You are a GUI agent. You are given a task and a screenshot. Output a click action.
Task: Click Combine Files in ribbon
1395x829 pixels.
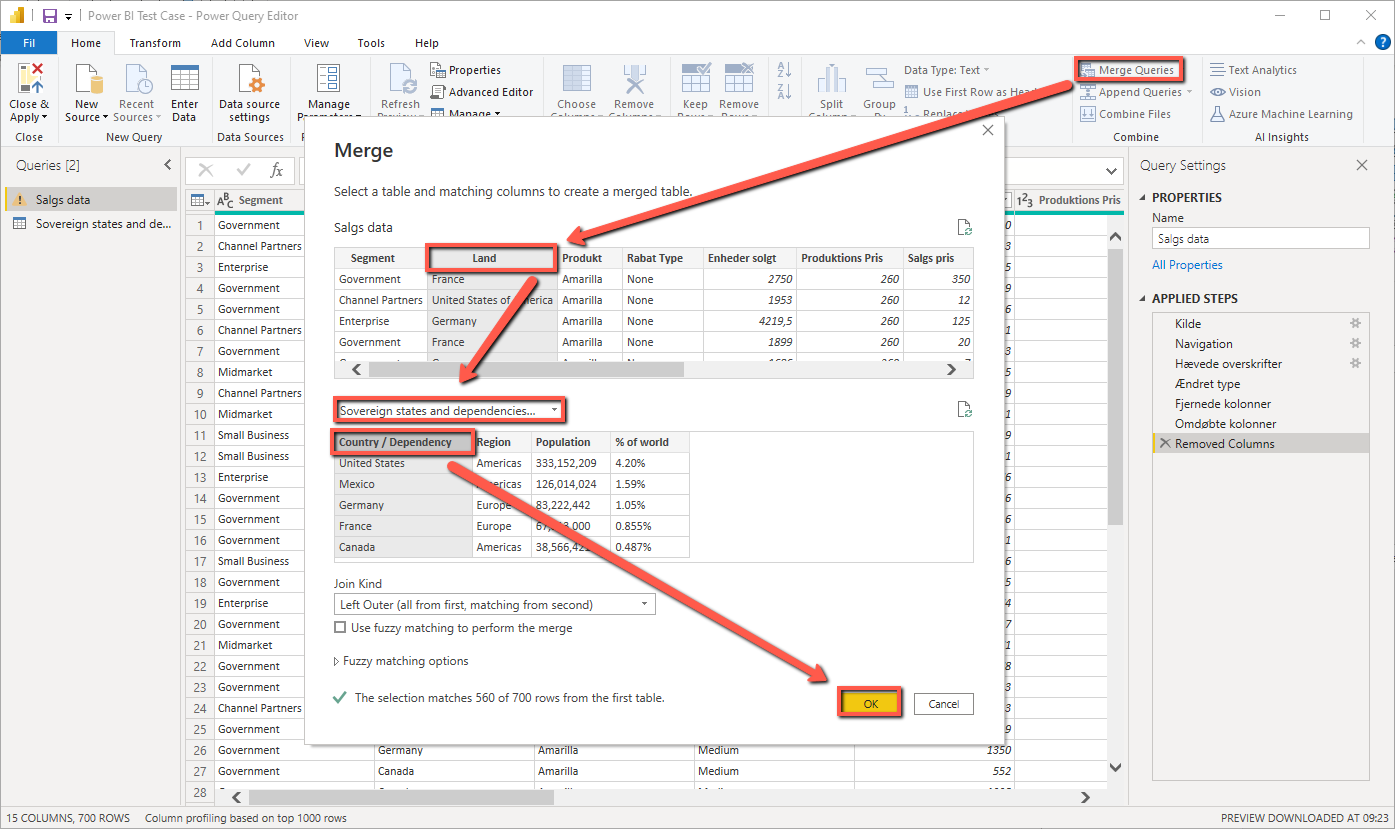click(x=1126, y=114)
